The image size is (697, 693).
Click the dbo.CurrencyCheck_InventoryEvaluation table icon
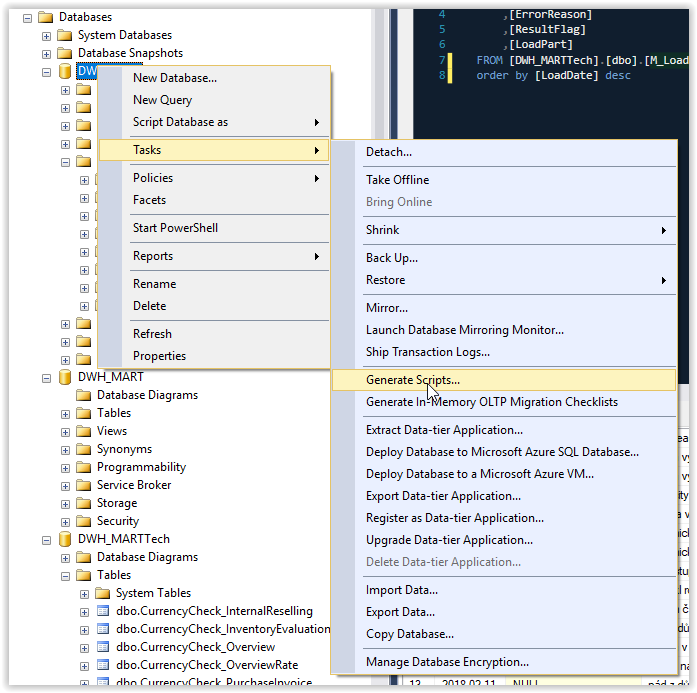pos(103,629)
